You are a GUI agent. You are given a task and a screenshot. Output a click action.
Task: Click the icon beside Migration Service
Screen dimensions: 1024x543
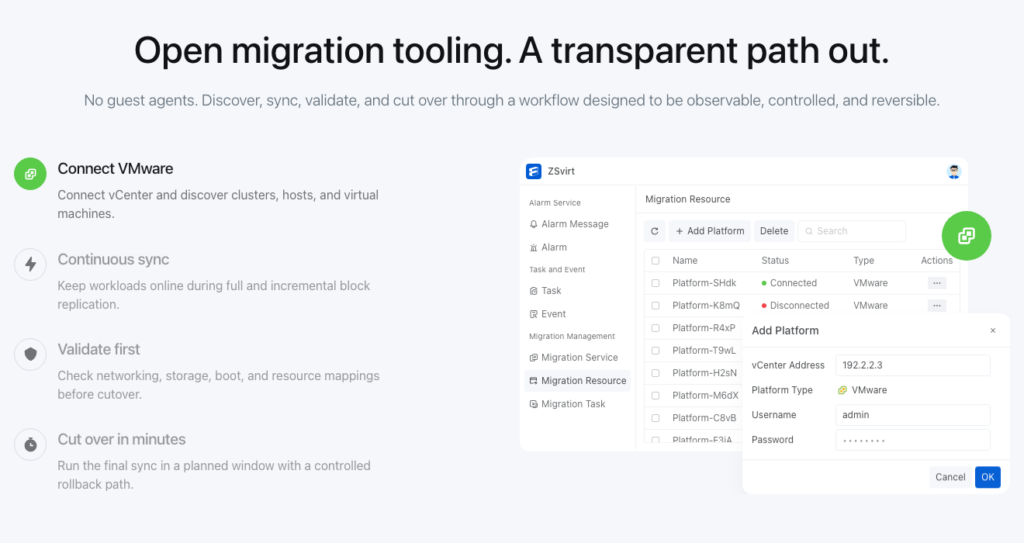coord(534,357)
